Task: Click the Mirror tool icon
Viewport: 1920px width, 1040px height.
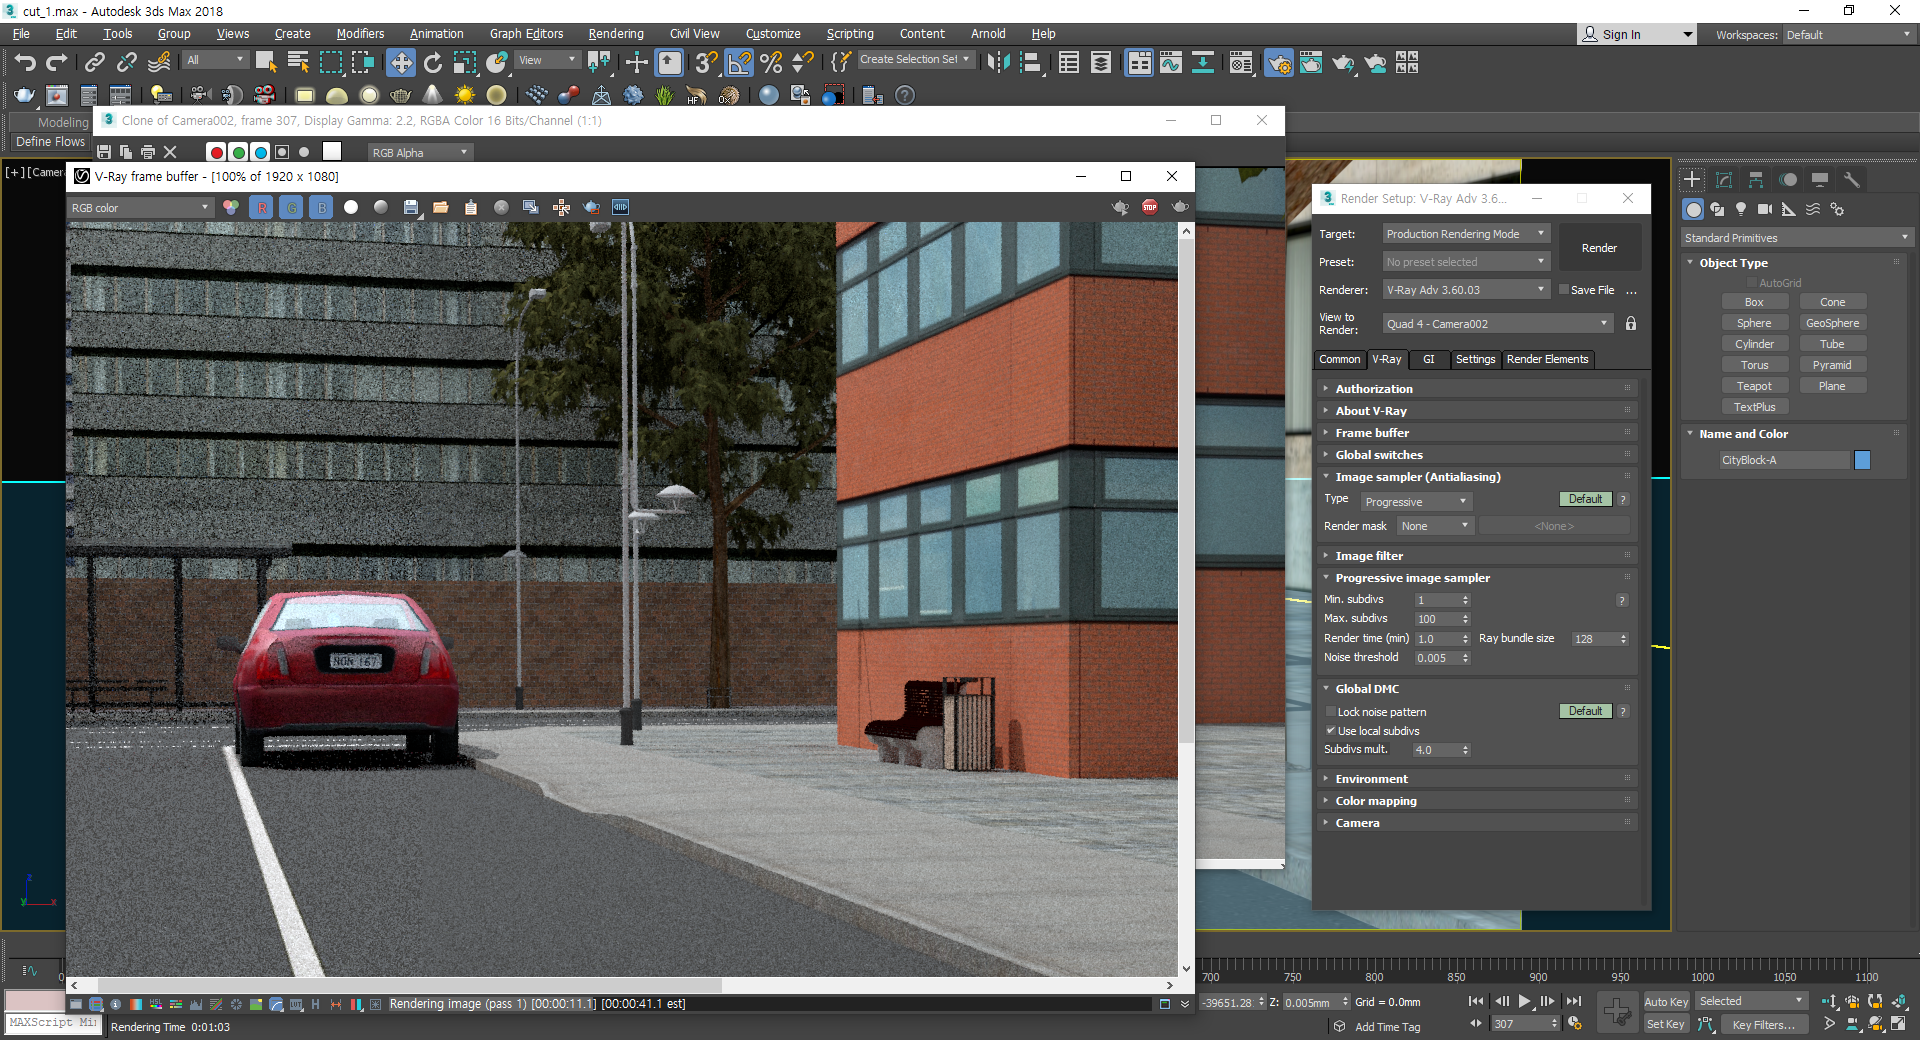Action: pos(998,62)
